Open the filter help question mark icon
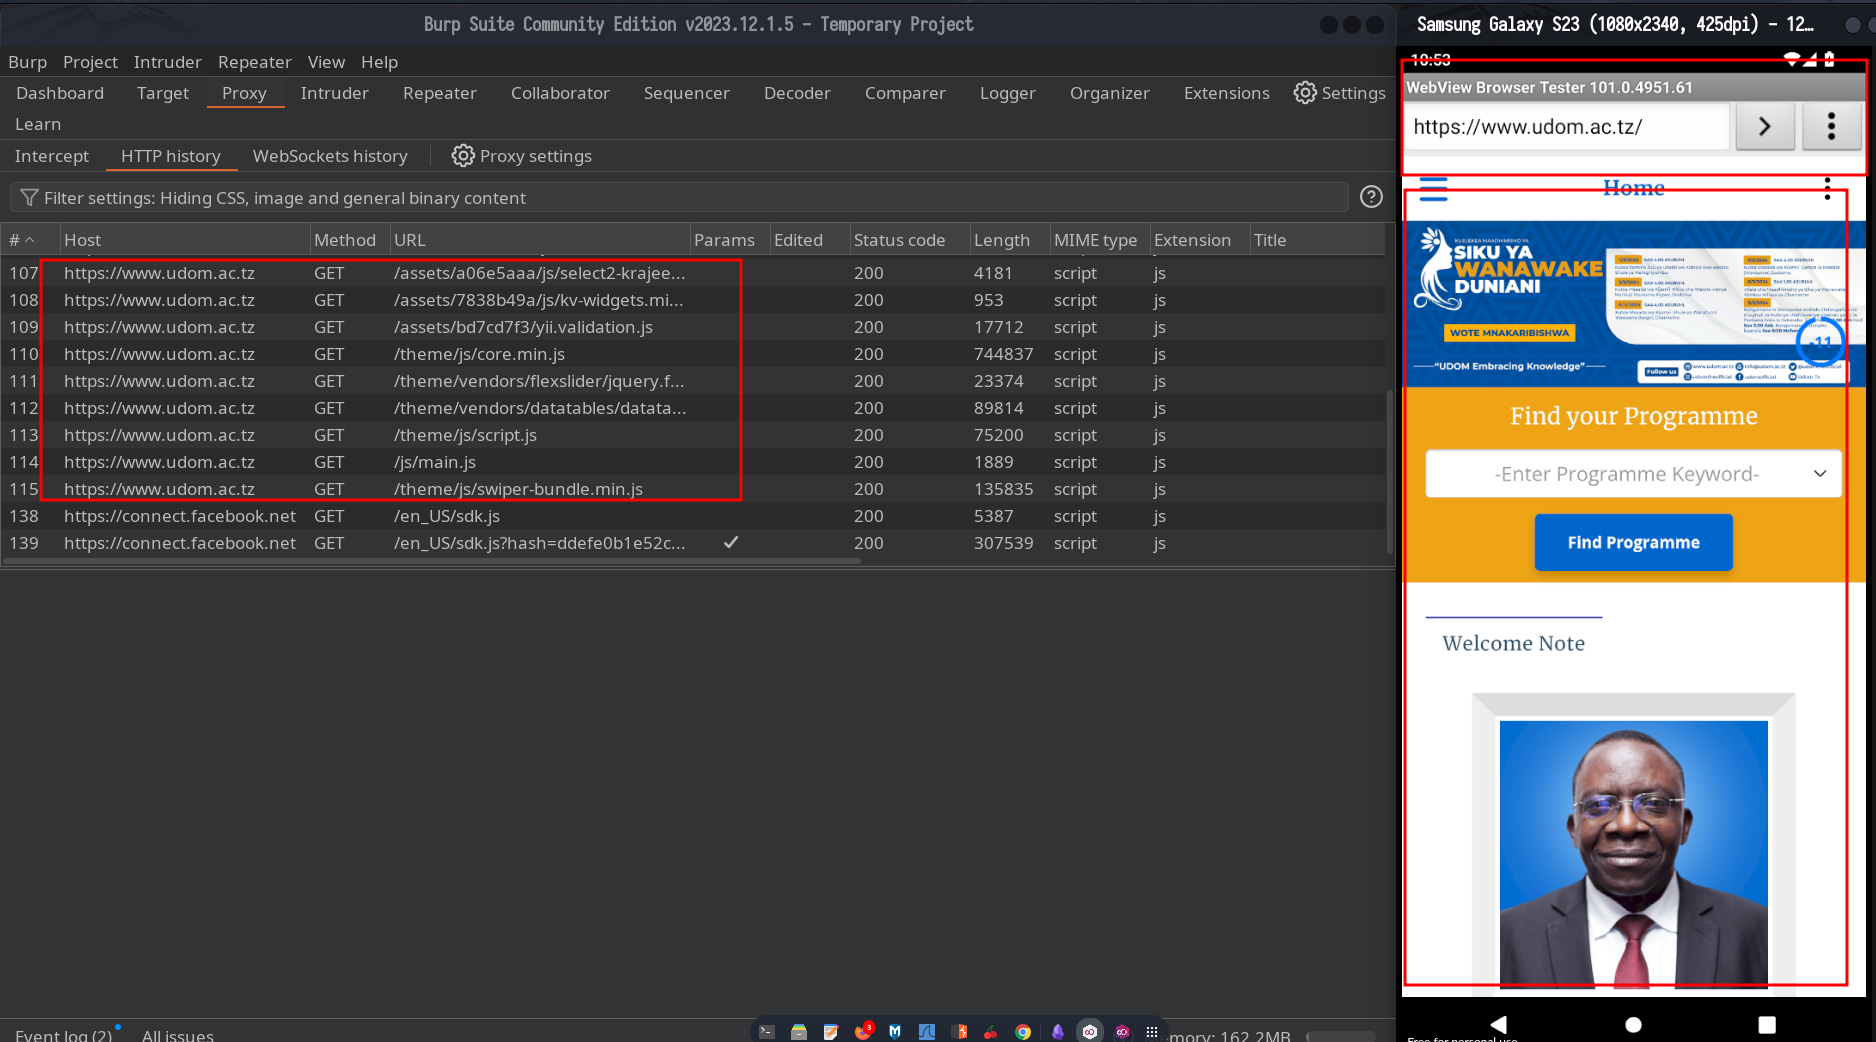The width and height of the screenshot is (1876, 1042). (x=1371, y=197)
